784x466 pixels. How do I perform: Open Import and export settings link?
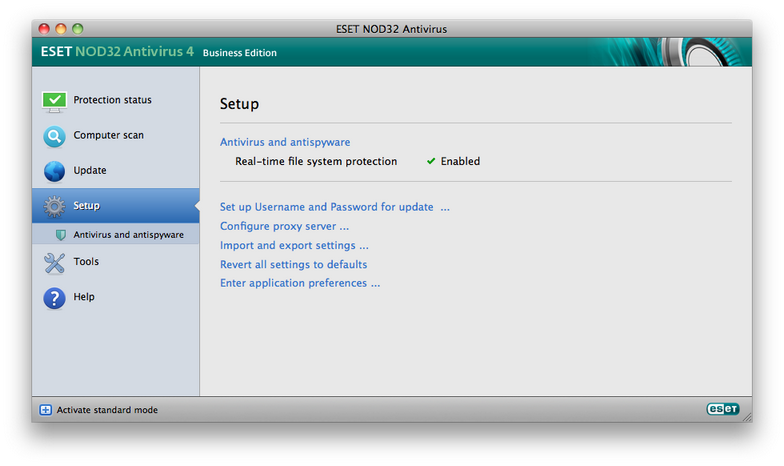click(294, 246)
